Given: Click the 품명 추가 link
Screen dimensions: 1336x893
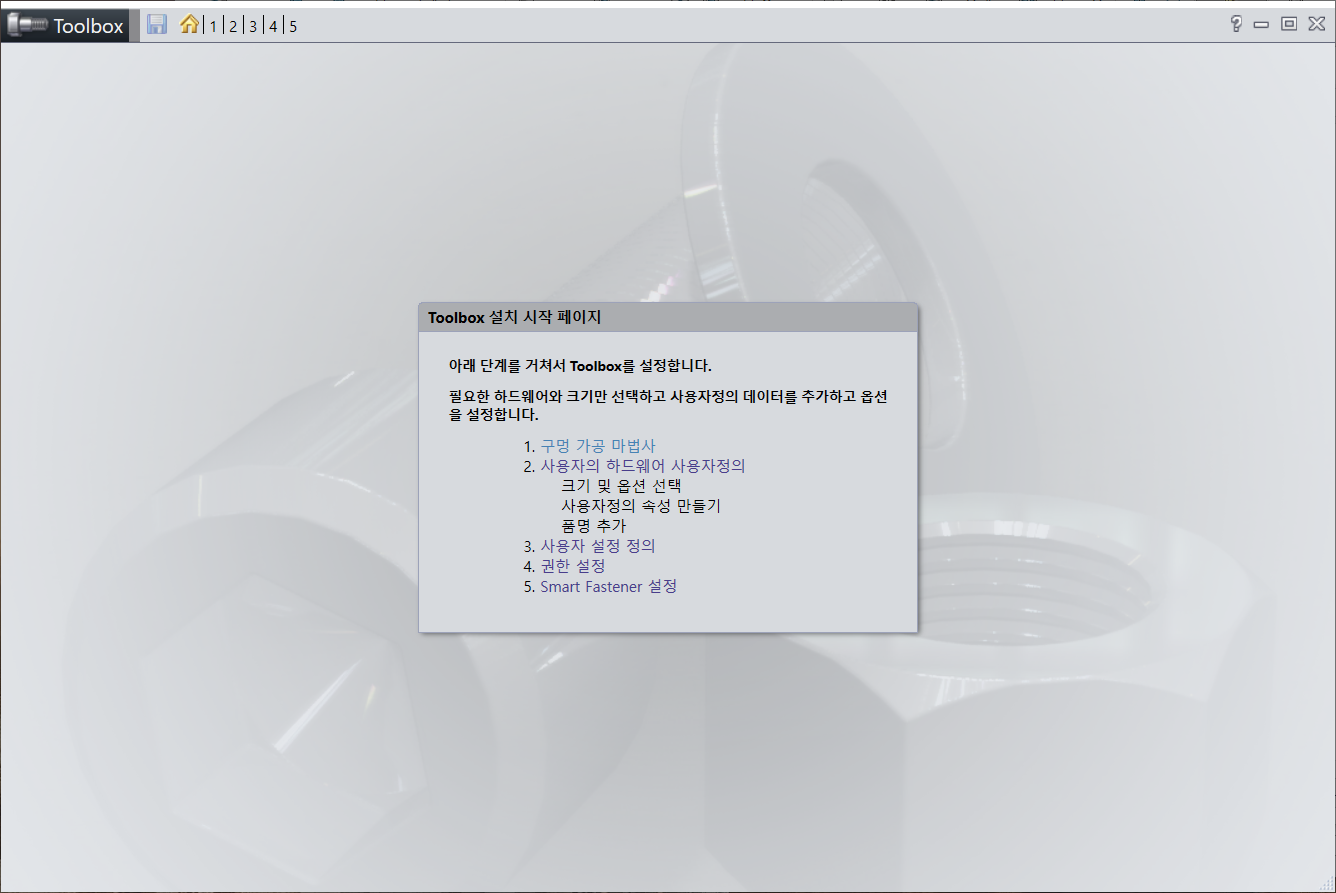Looking at the screenshot, I should (592, 525).
